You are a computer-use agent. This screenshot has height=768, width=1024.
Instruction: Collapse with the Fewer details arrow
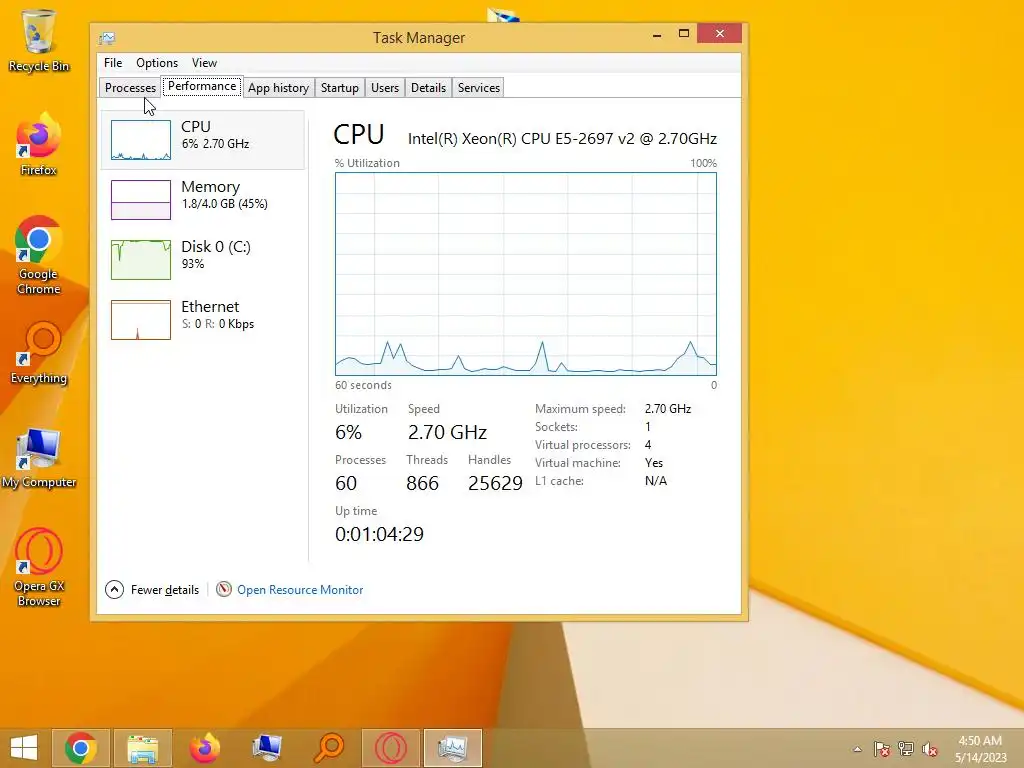[114, 590]
